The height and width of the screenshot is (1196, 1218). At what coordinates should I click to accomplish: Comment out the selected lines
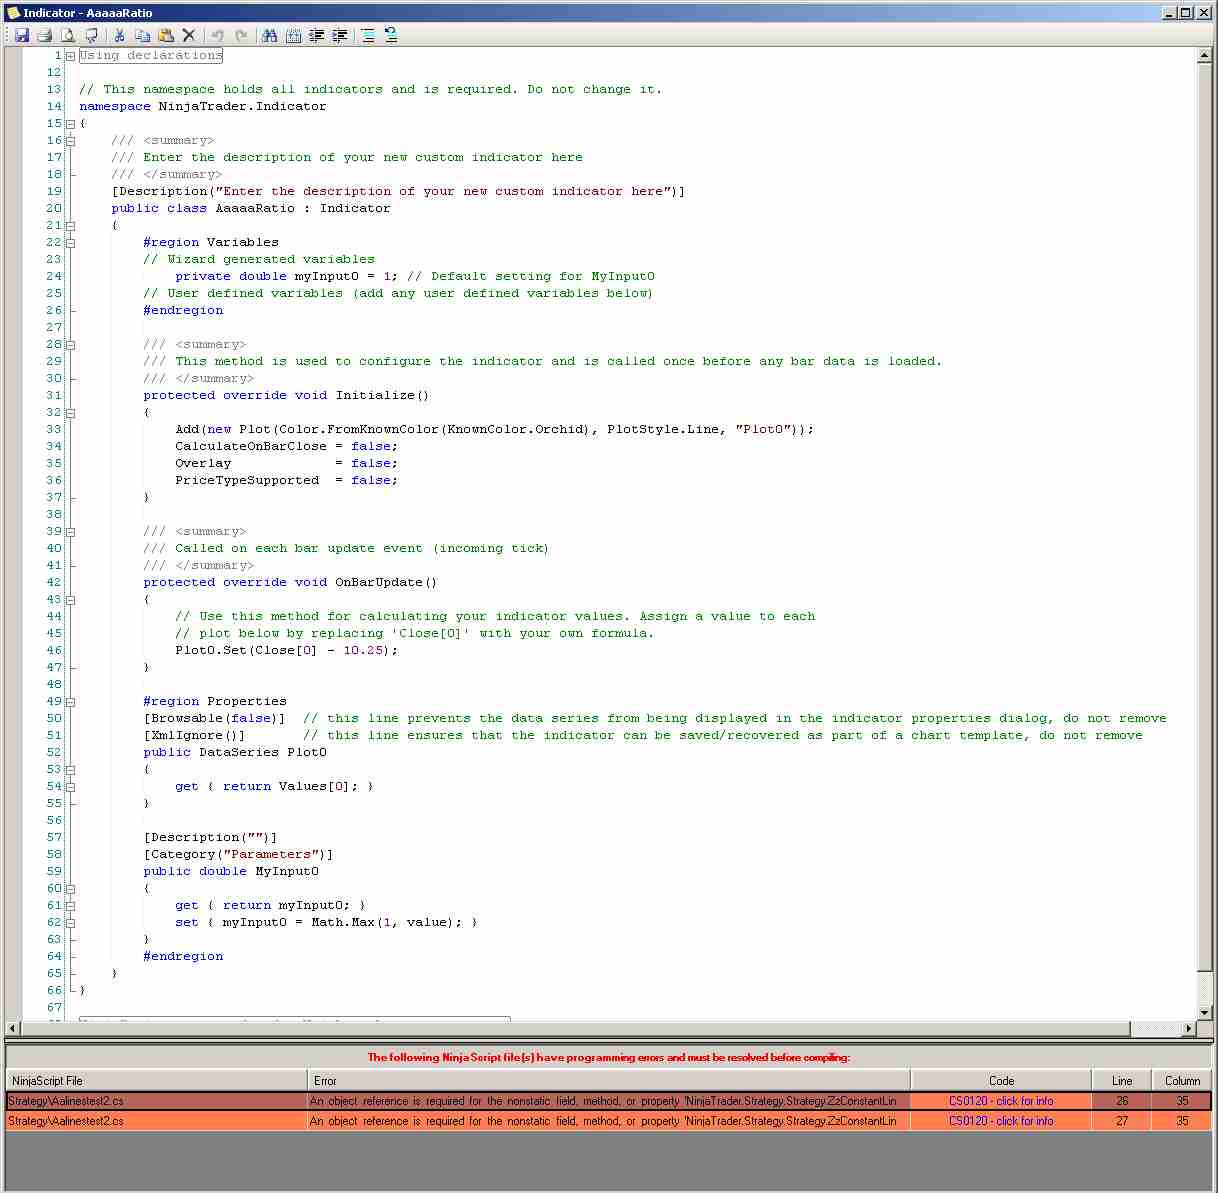click(x=368, y=35)
